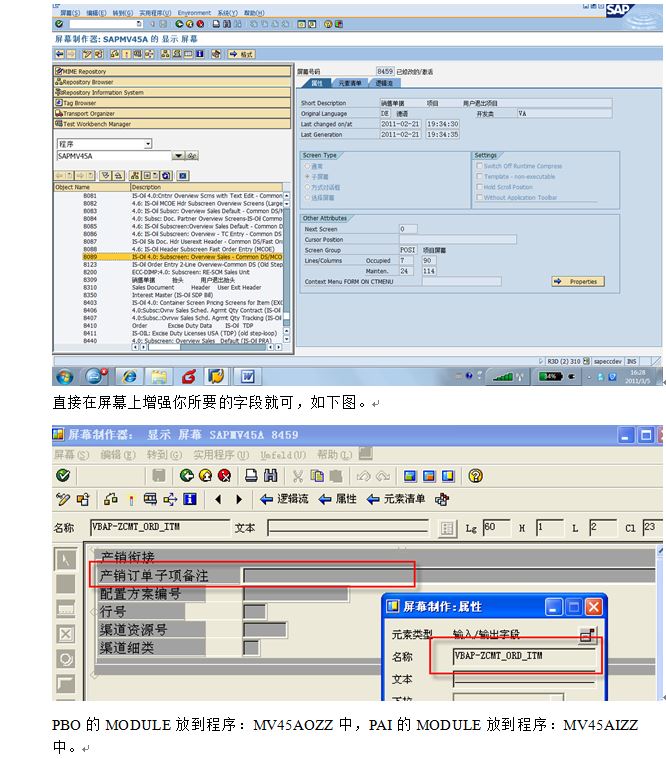
Task: Click the red Cancel icon in the top SAP toolbar
Action: (x=200, y=24)
